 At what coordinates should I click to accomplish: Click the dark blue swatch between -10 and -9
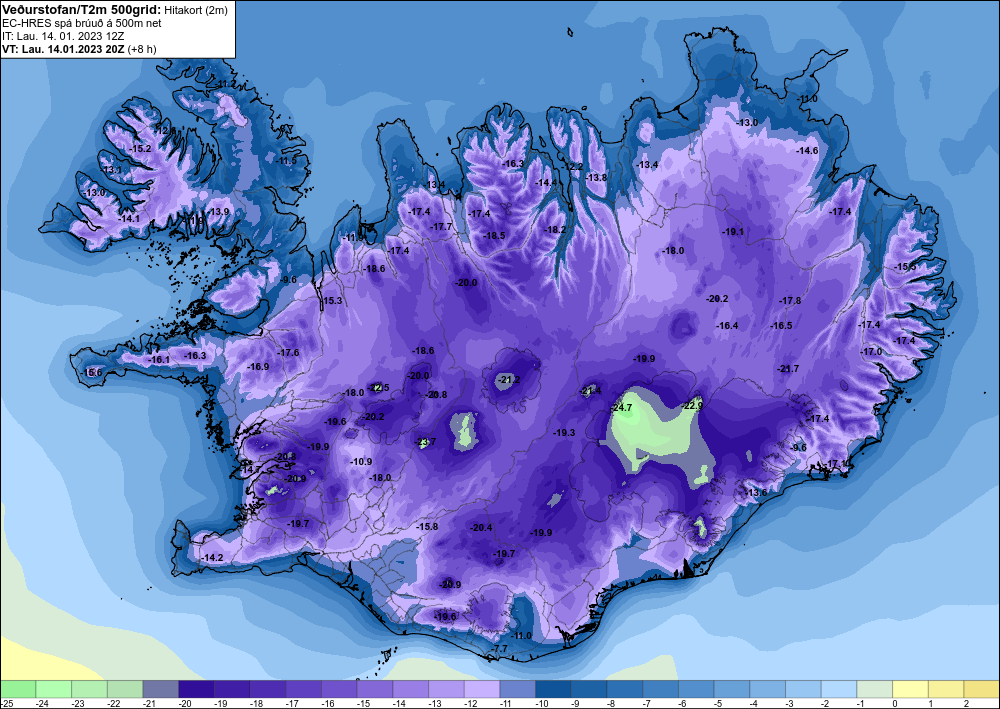click(x=554, y=689)
